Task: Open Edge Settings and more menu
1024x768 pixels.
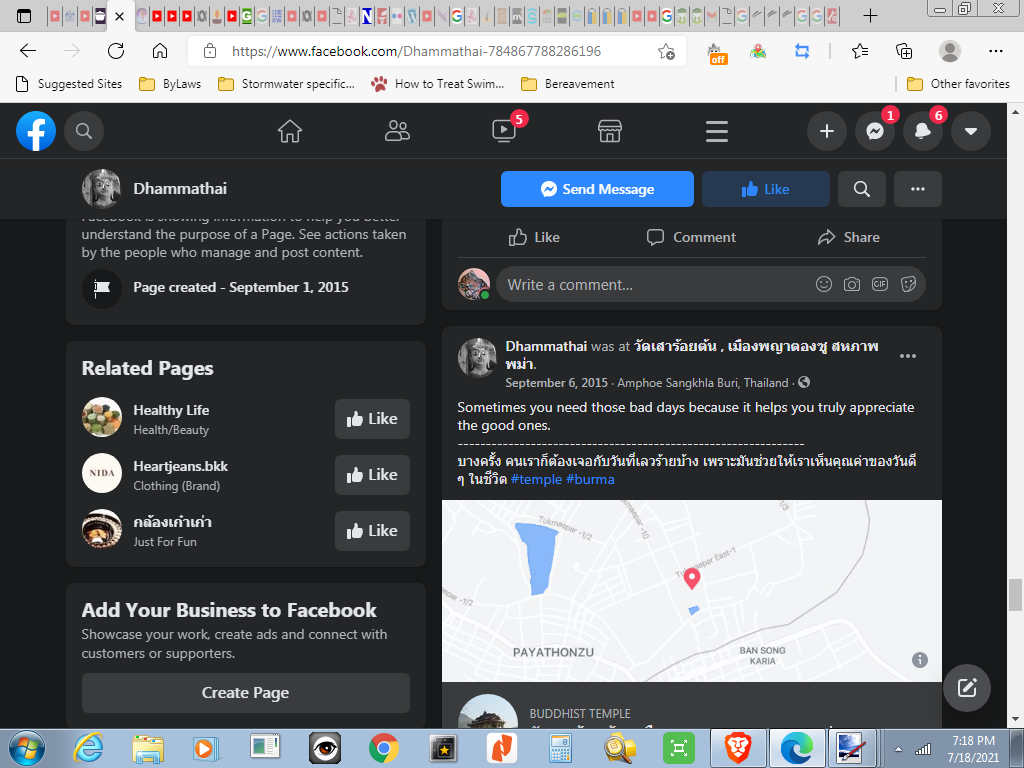Action: [995, 51]
